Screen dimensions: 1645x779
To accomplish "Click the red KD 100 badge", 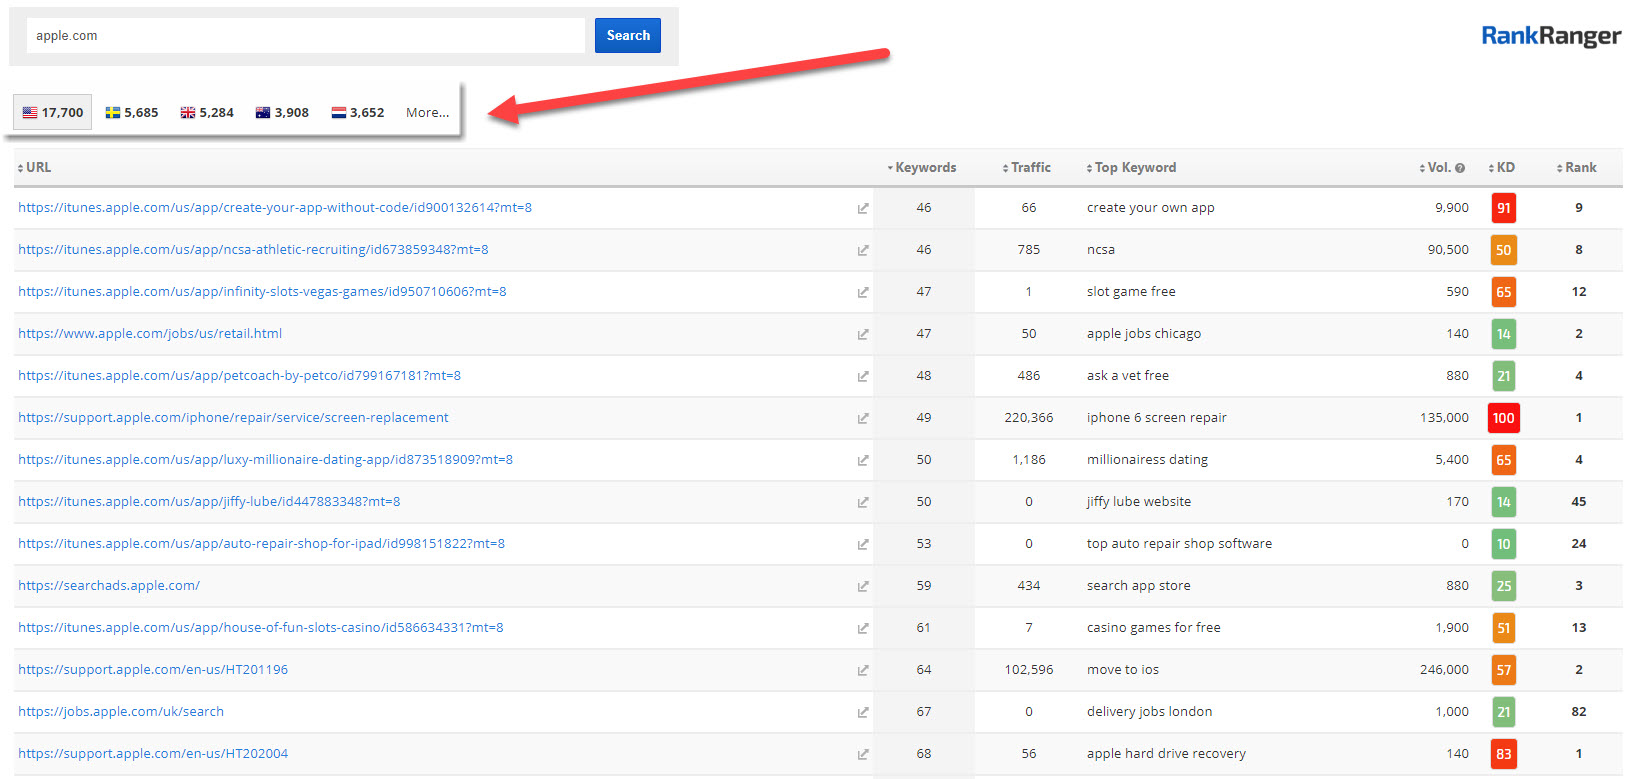I will pos(1503,418).
